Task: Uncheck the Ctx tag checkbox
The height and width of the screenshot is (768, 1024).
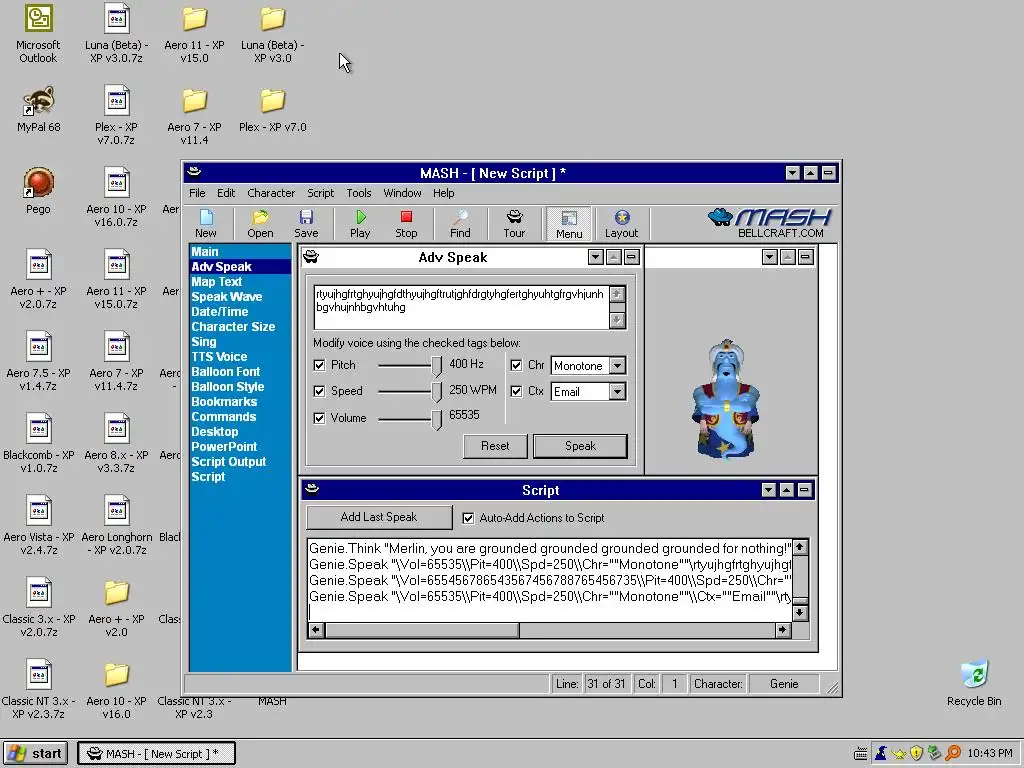Action: pos(517,391)
